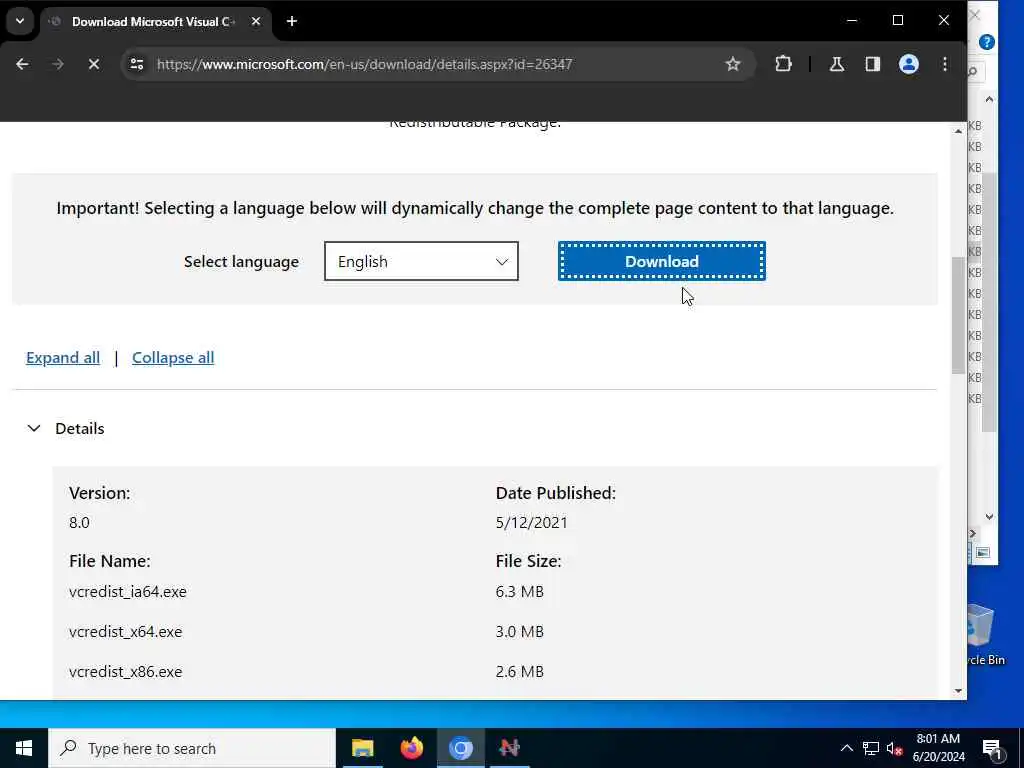This screenshot has width=1024, height=768.
Task: Click the Expand all link
Action: [63, 358]
